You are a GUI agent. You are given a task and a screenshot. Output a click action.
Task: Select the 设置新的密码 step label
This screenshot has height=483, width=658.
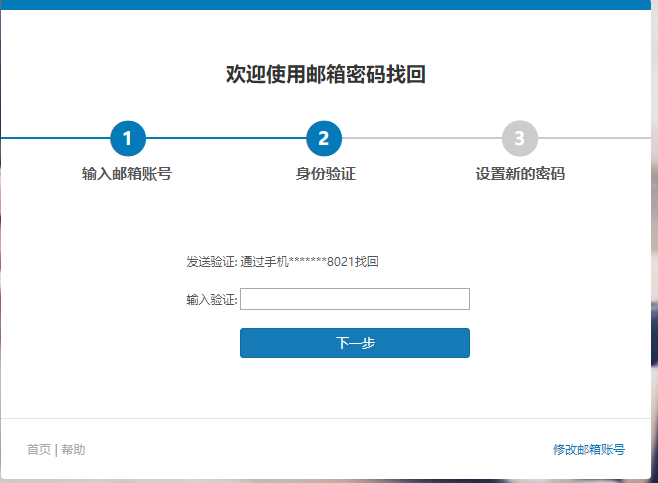(x=520, y=173)
